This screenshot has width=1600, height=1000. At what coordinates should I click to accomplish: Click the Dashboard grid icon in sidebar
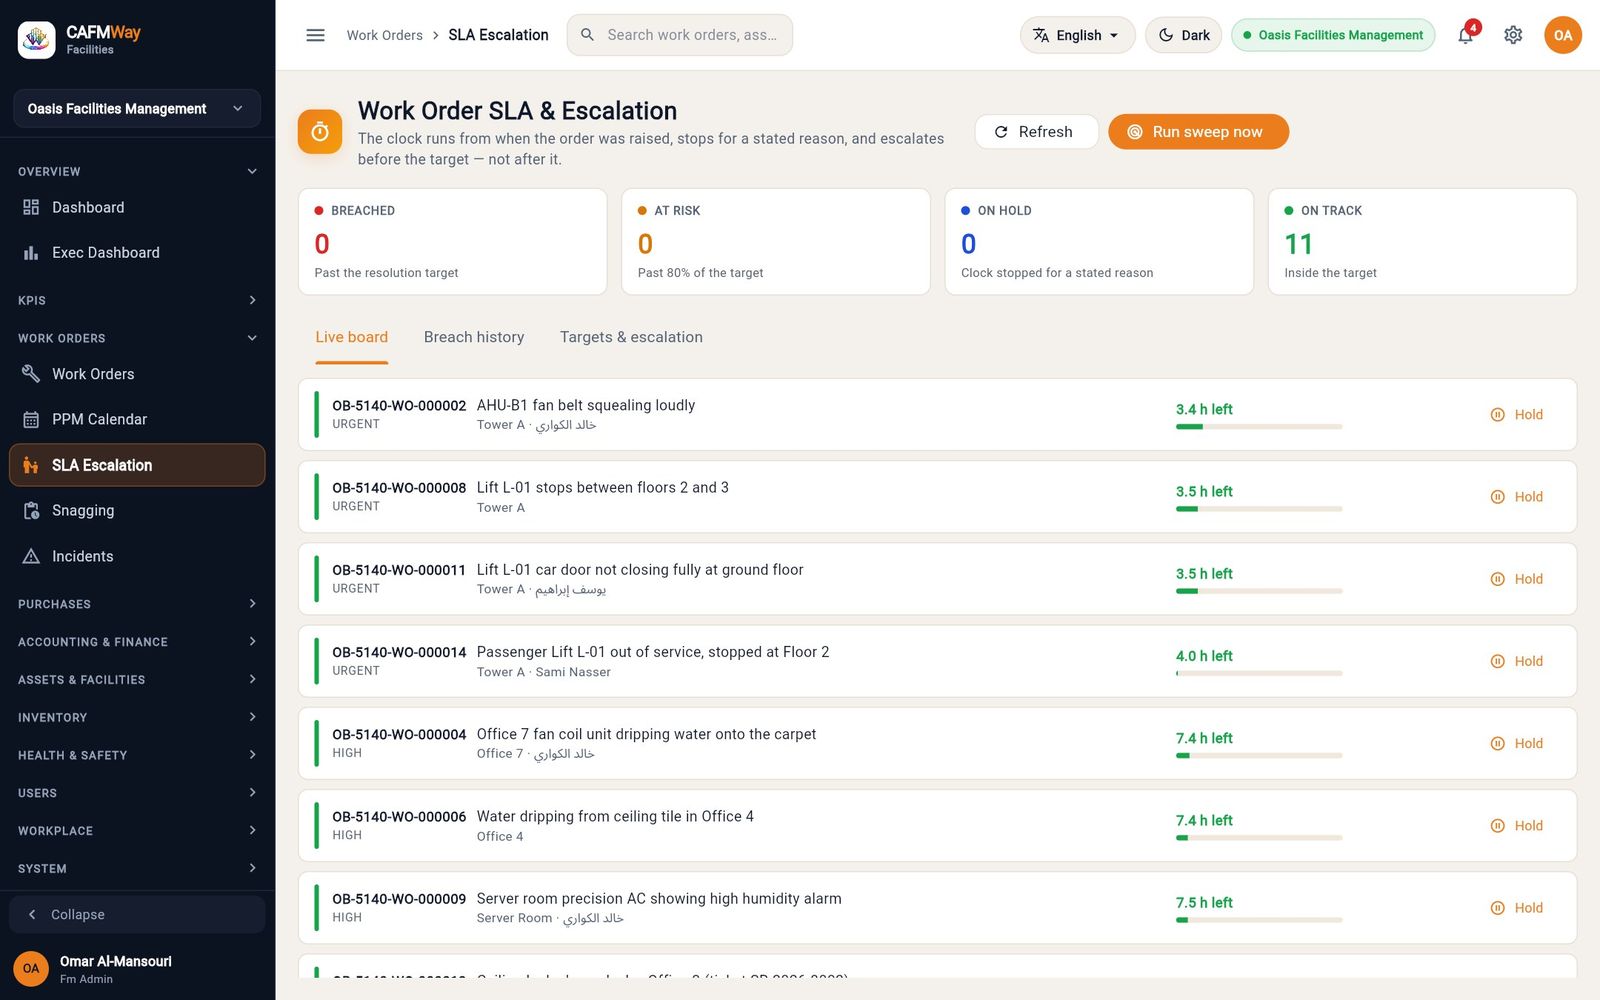[x=31, y=207]
